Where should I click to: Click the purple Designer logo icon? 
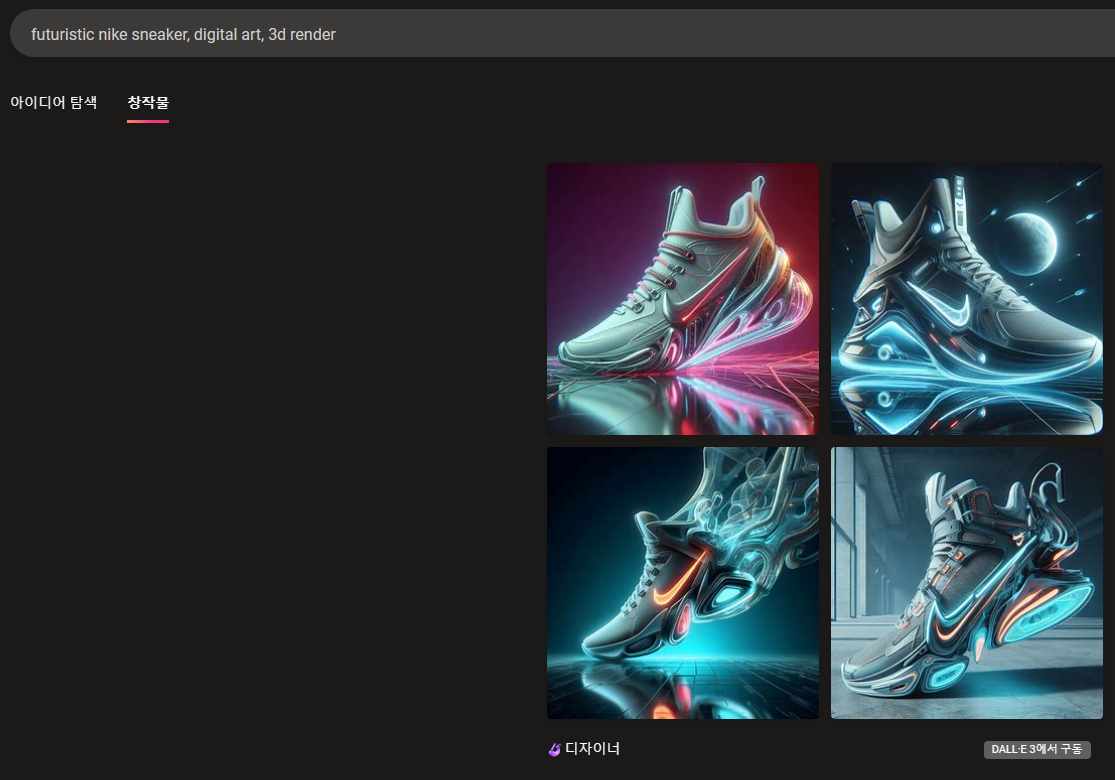pyautogui.click(x=555, y=749)
